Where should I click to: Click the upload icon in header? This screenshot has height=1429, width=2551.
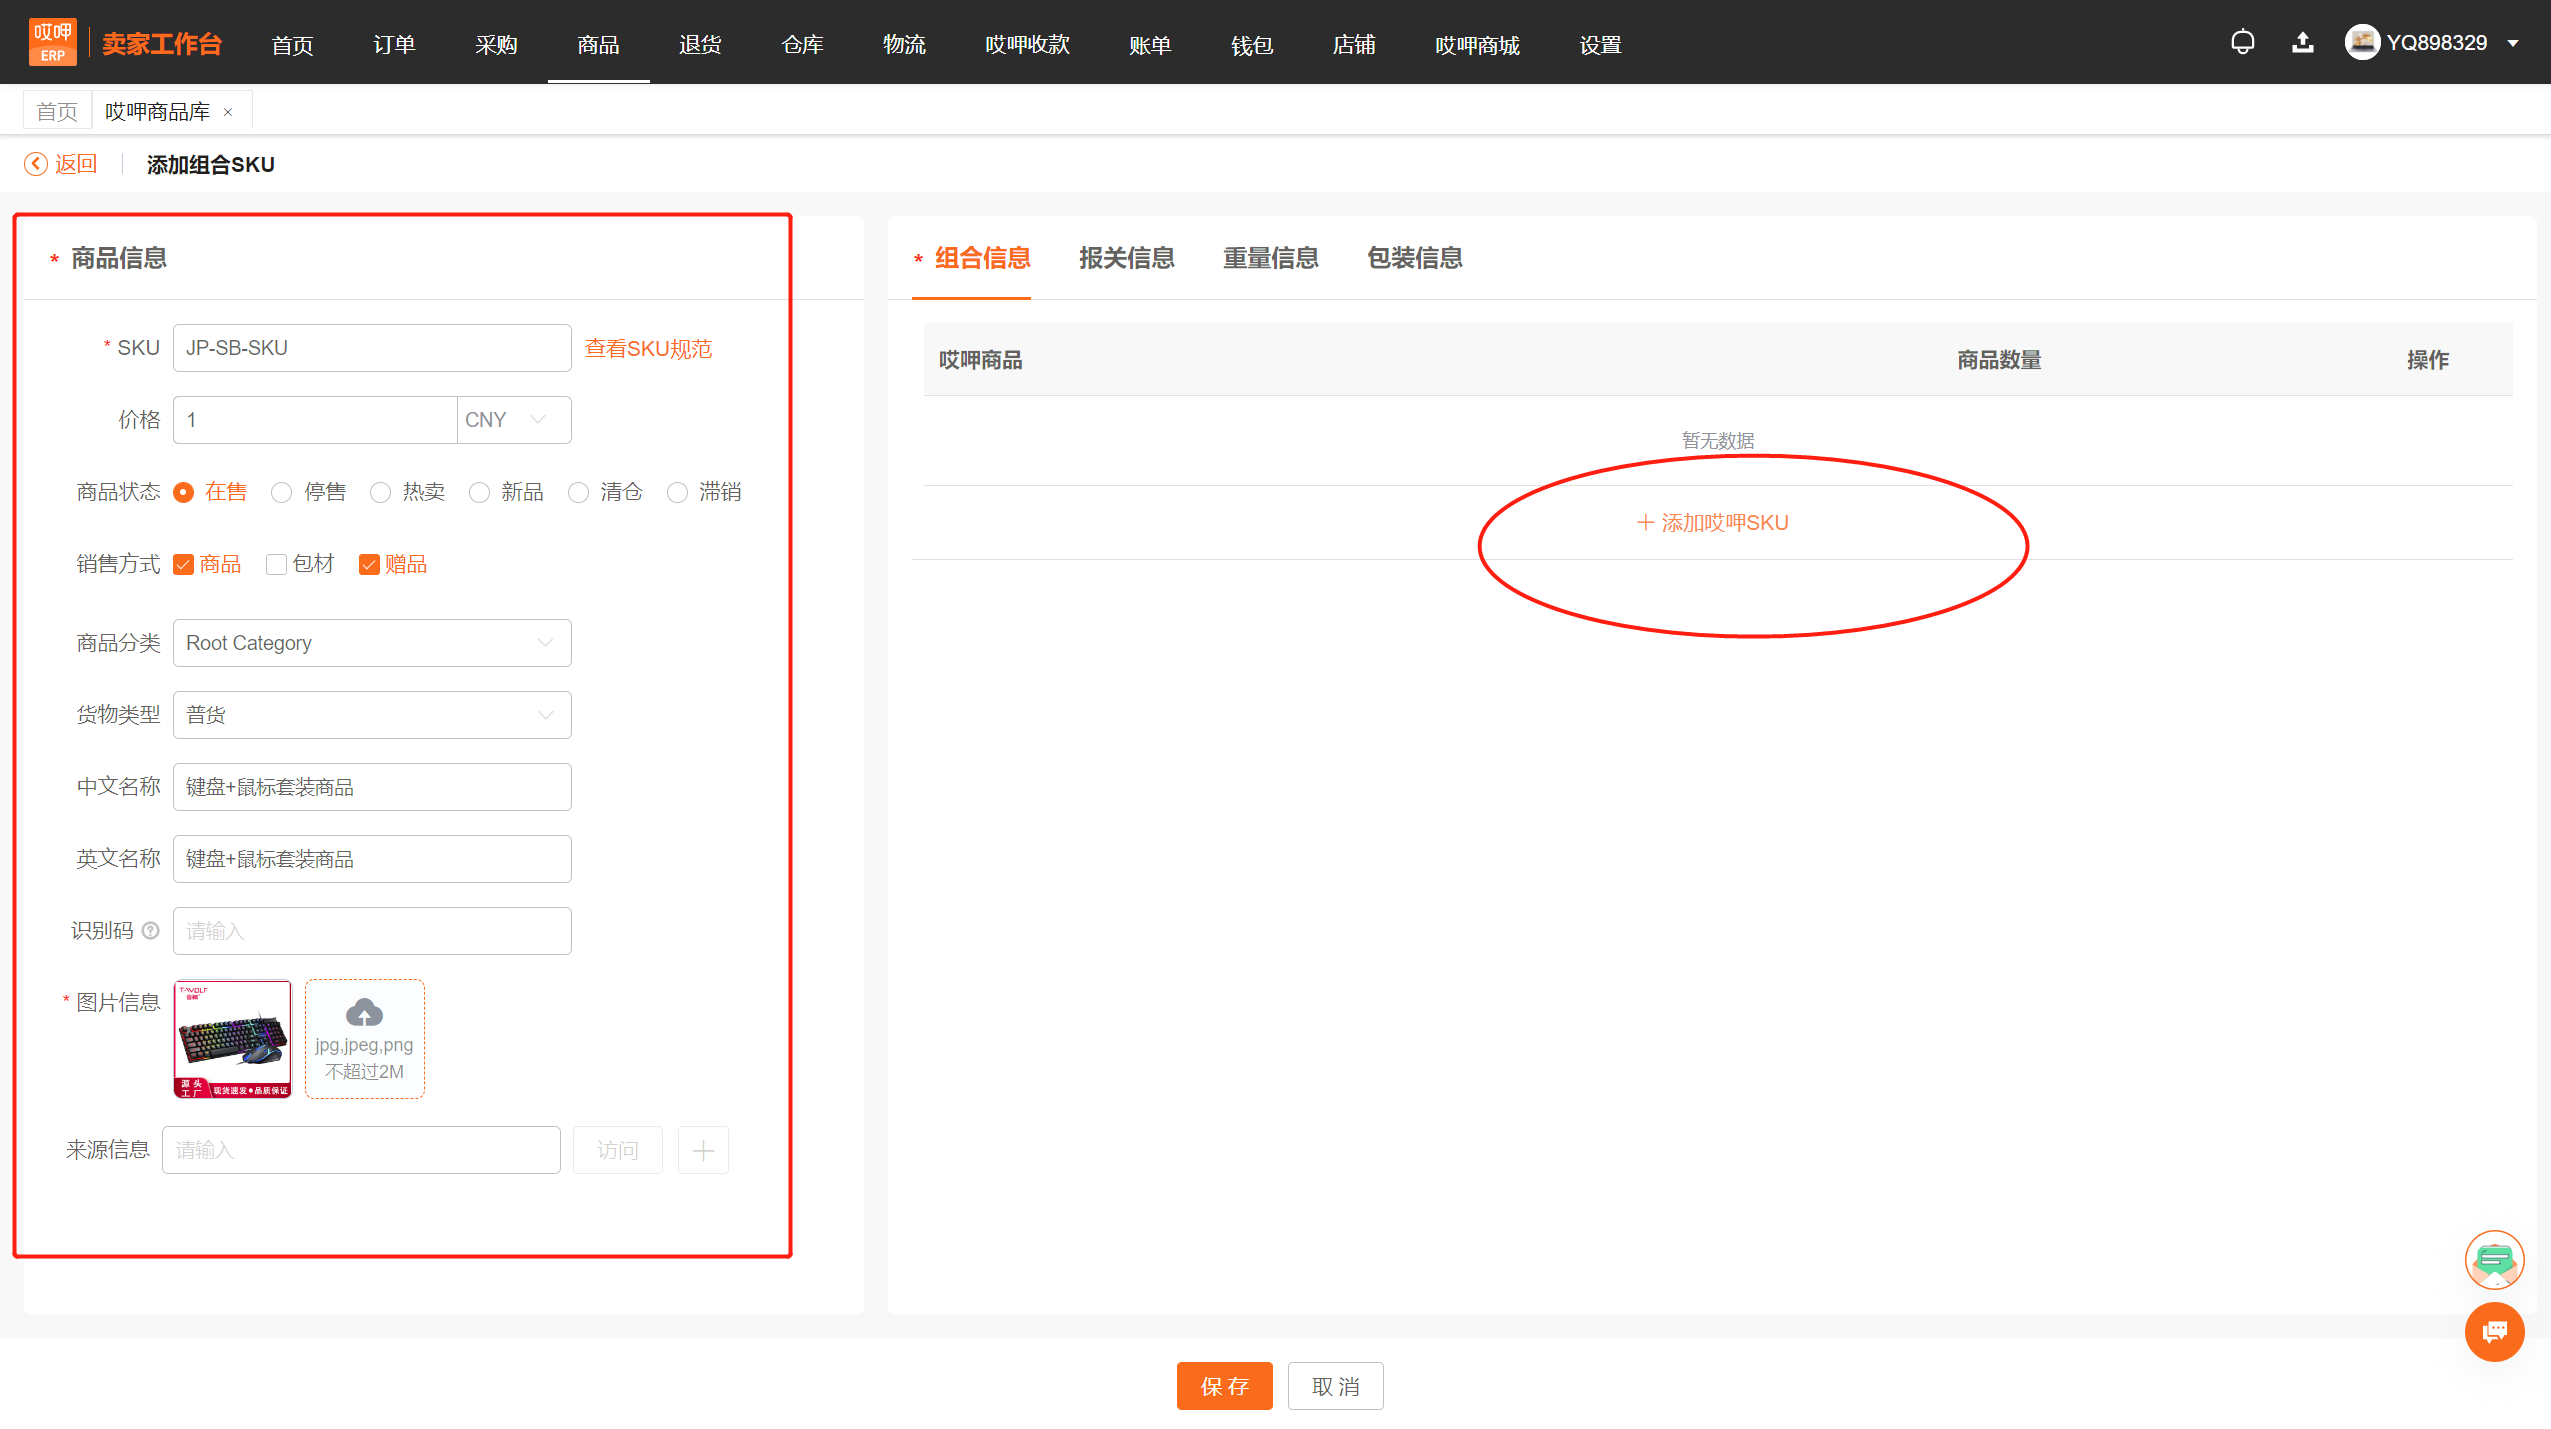coord(2302,43)
